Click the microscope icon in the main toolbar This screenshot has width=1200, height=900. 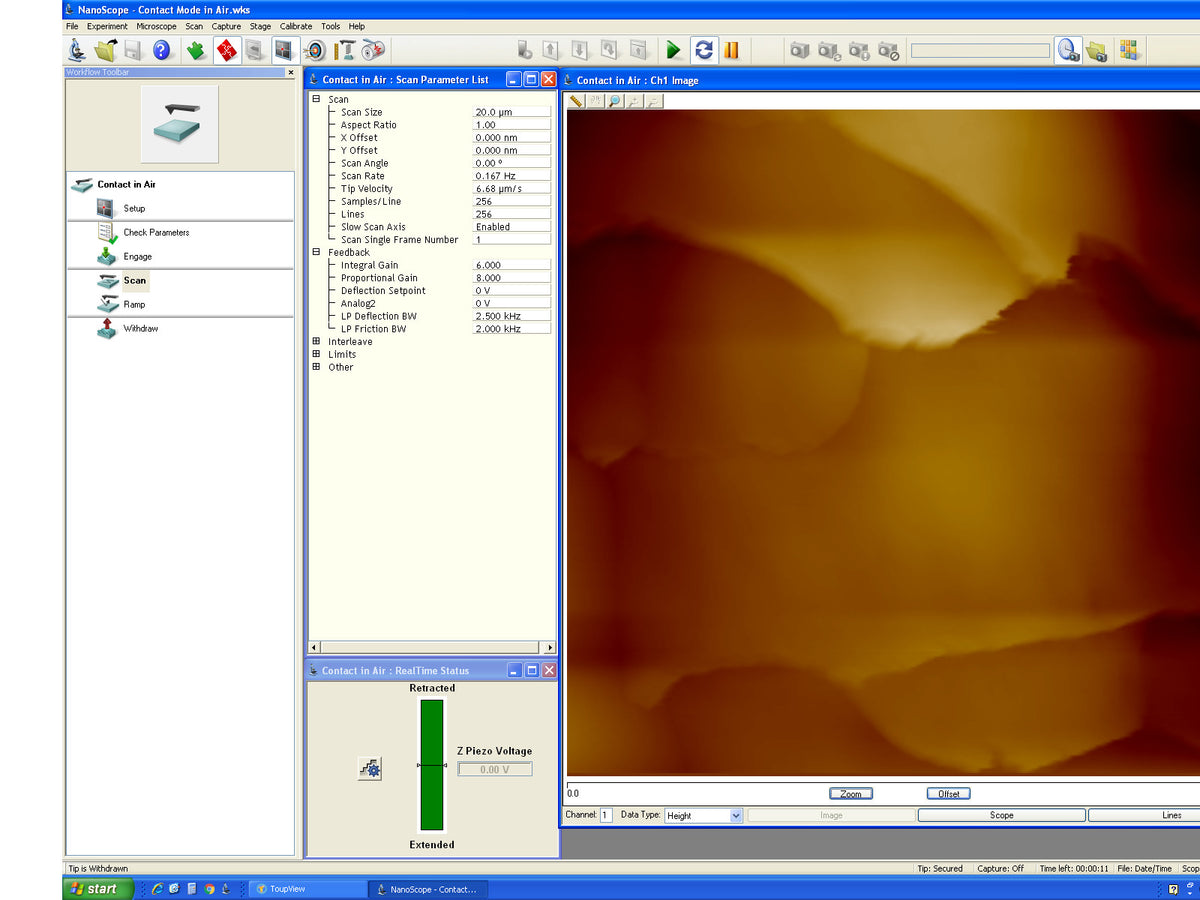click(x=76, y=50)
